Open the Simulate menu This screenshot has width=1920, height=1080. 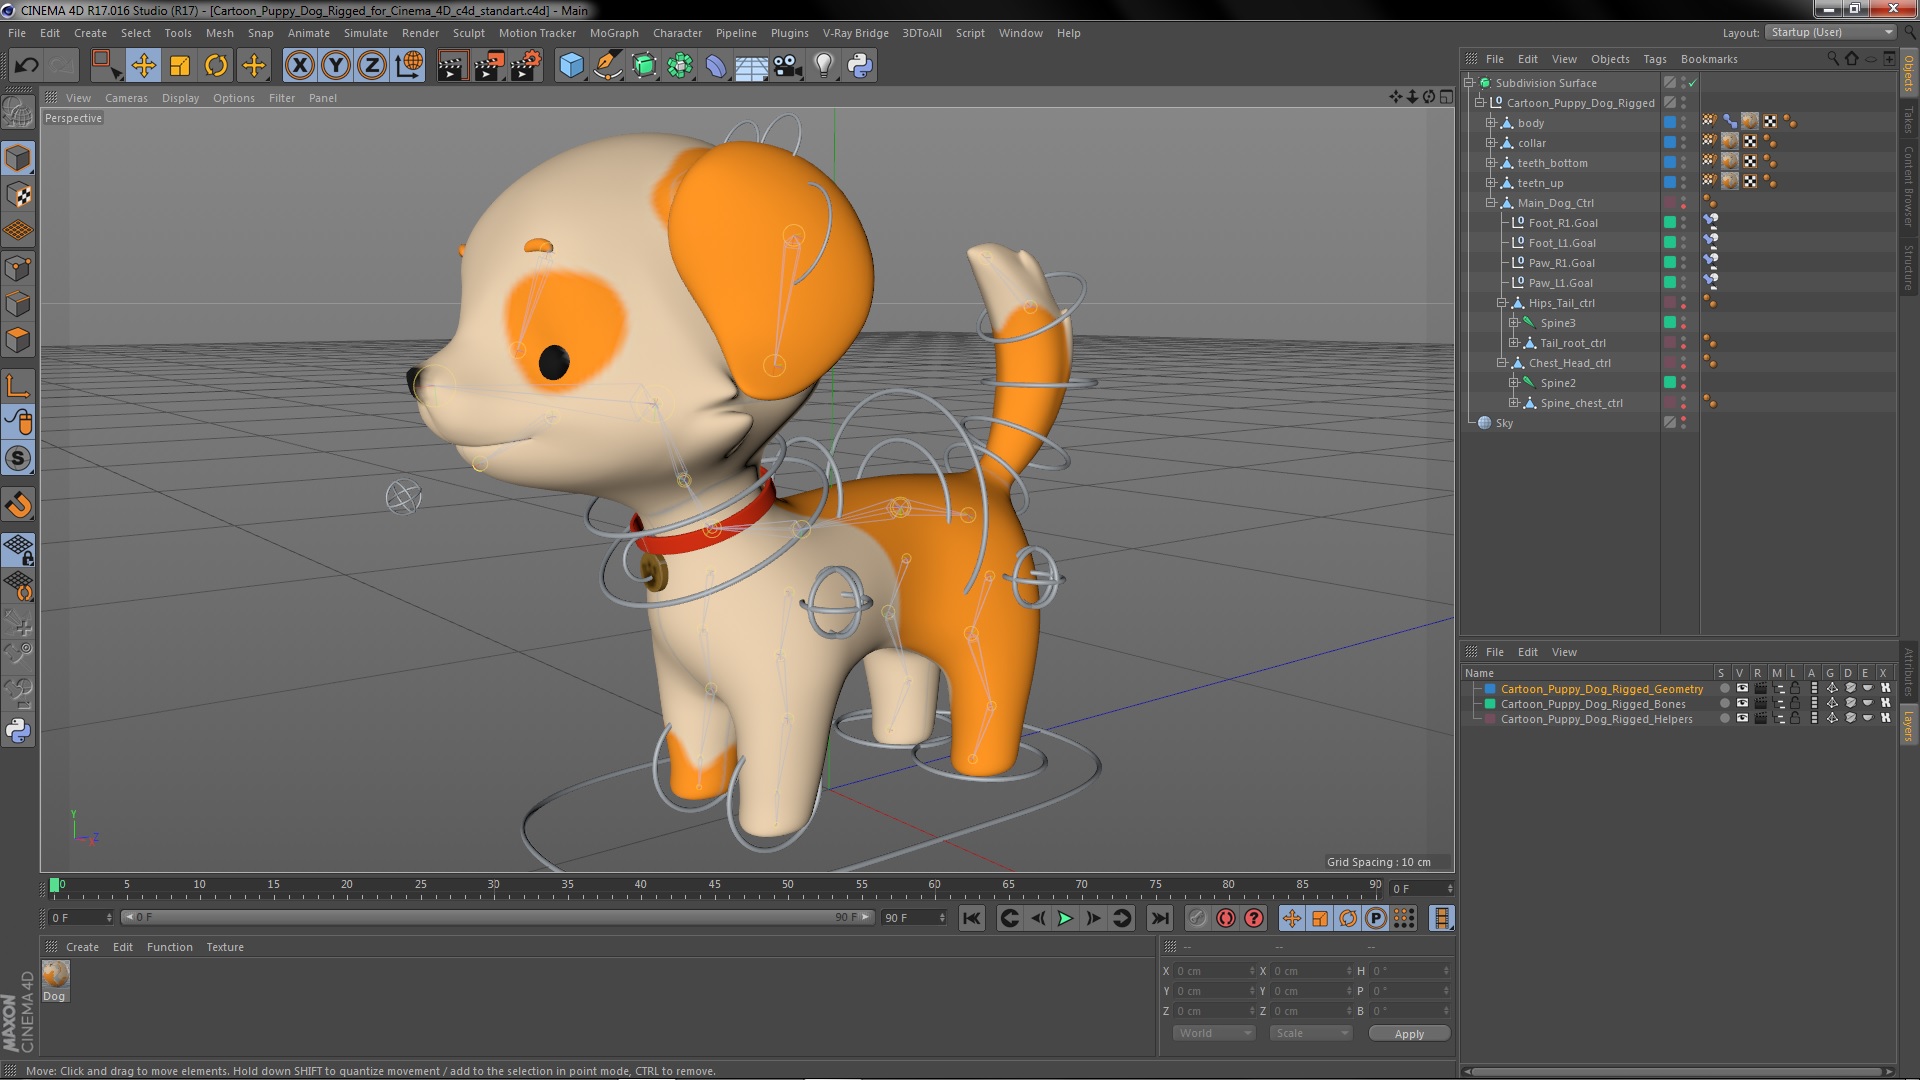pos(365,33)
